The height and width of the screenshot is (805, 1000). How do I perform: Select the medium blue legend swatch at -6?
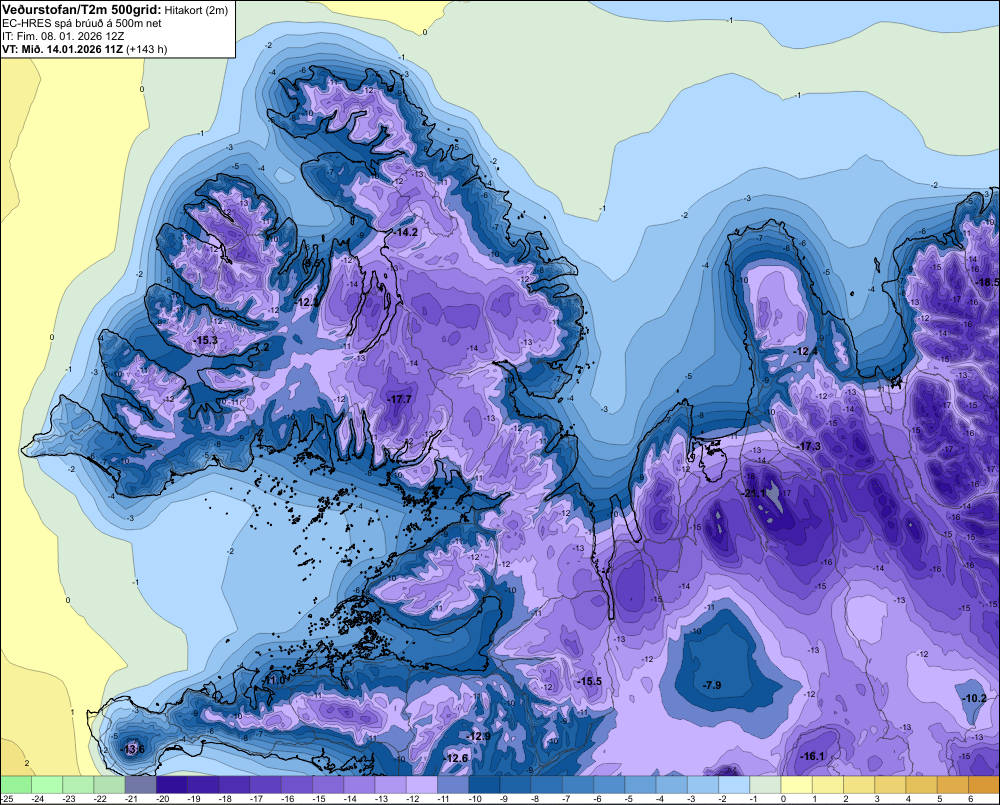pos(610,784)
